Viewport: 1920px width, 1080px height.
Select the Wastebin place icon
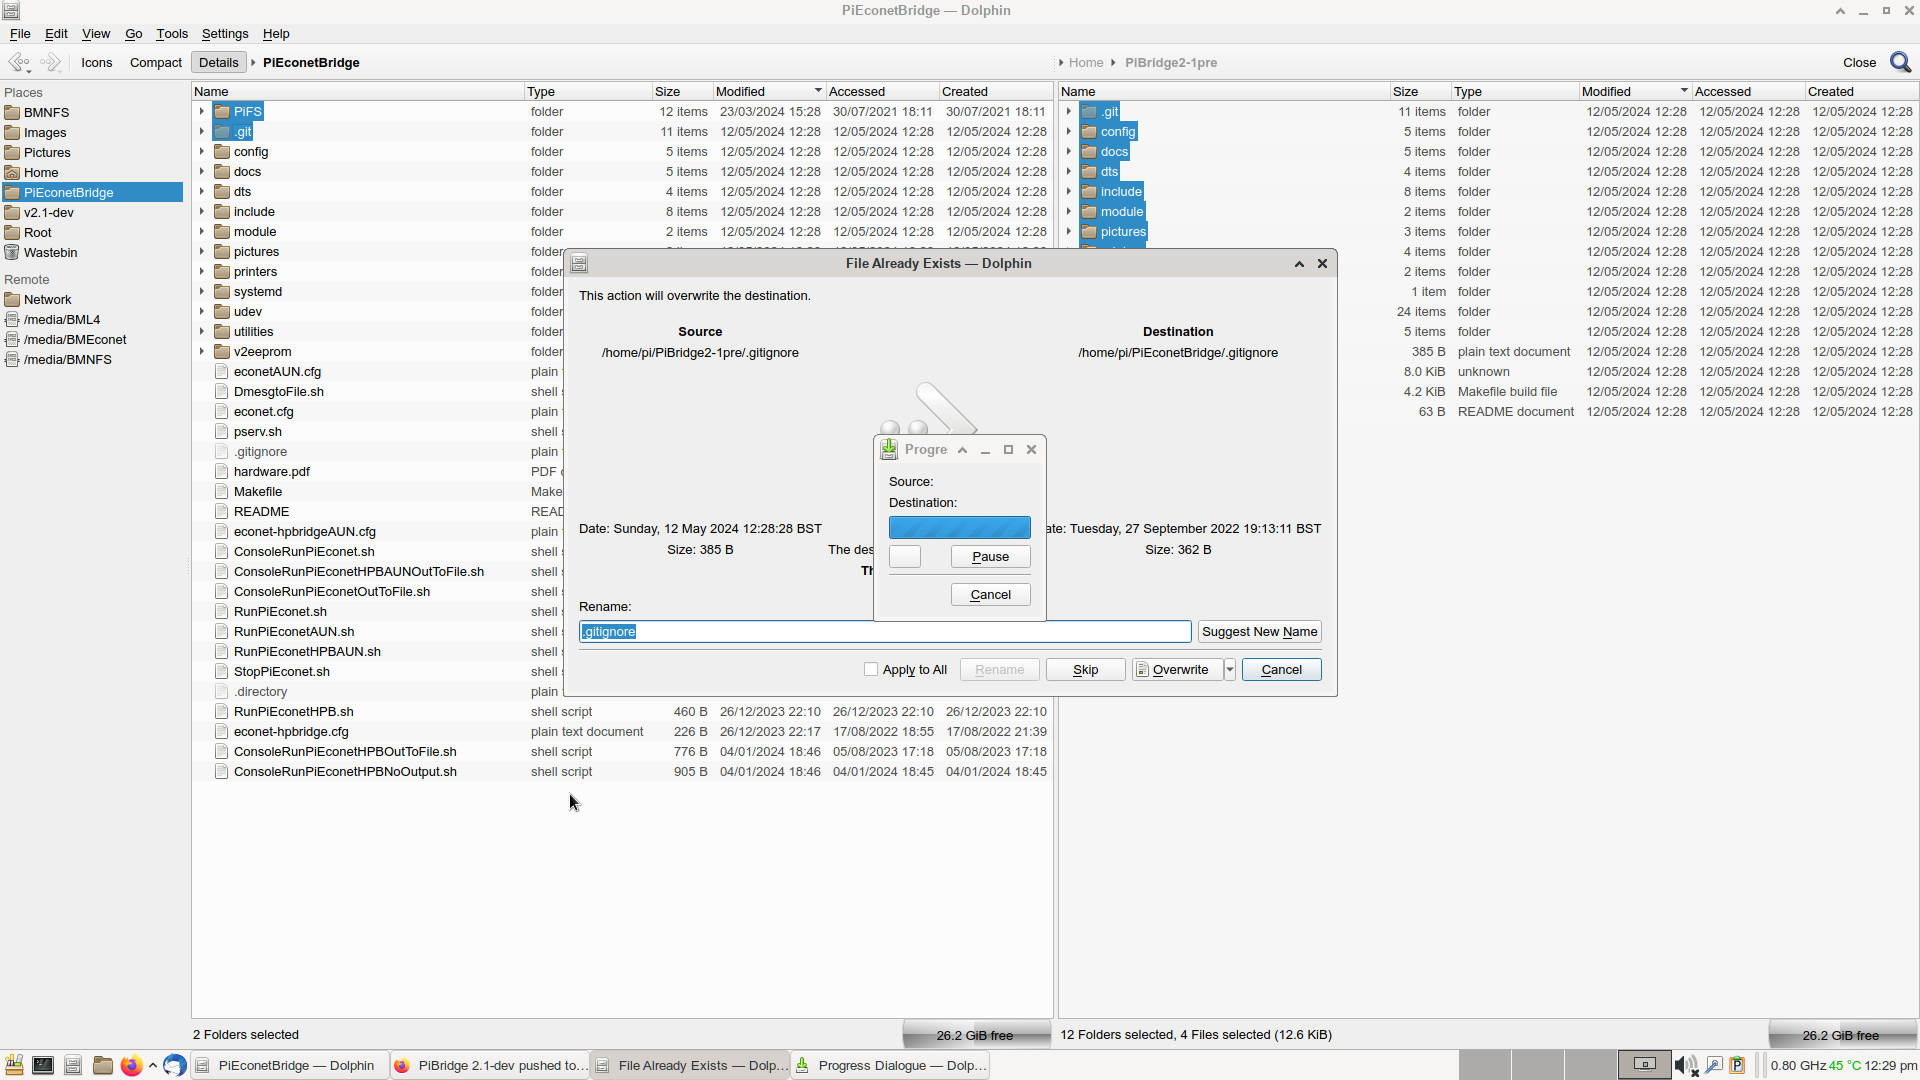coord(12,253)
